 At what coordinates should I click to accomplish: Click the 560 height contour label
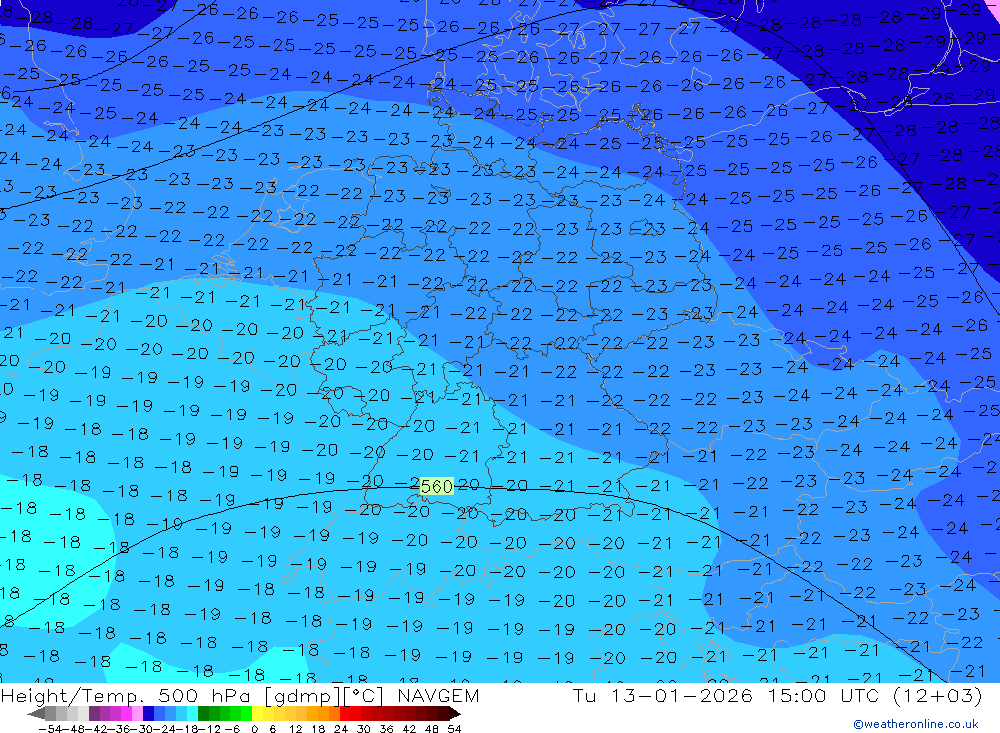[437, 487]
